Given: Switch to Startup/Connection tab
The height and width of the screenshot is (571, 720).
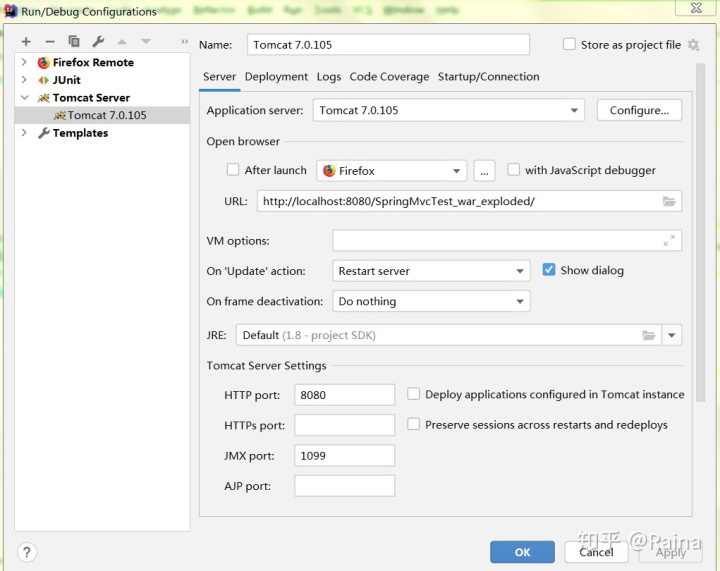Looking at the screenshot, I should (489, 77).
